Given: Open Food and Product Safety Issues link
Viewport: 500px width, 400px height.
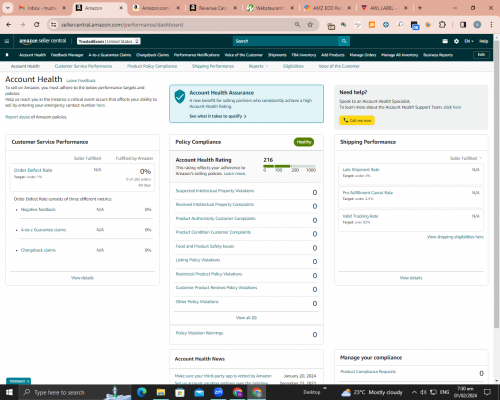Looking at the screenshot, I should [205, 246].
